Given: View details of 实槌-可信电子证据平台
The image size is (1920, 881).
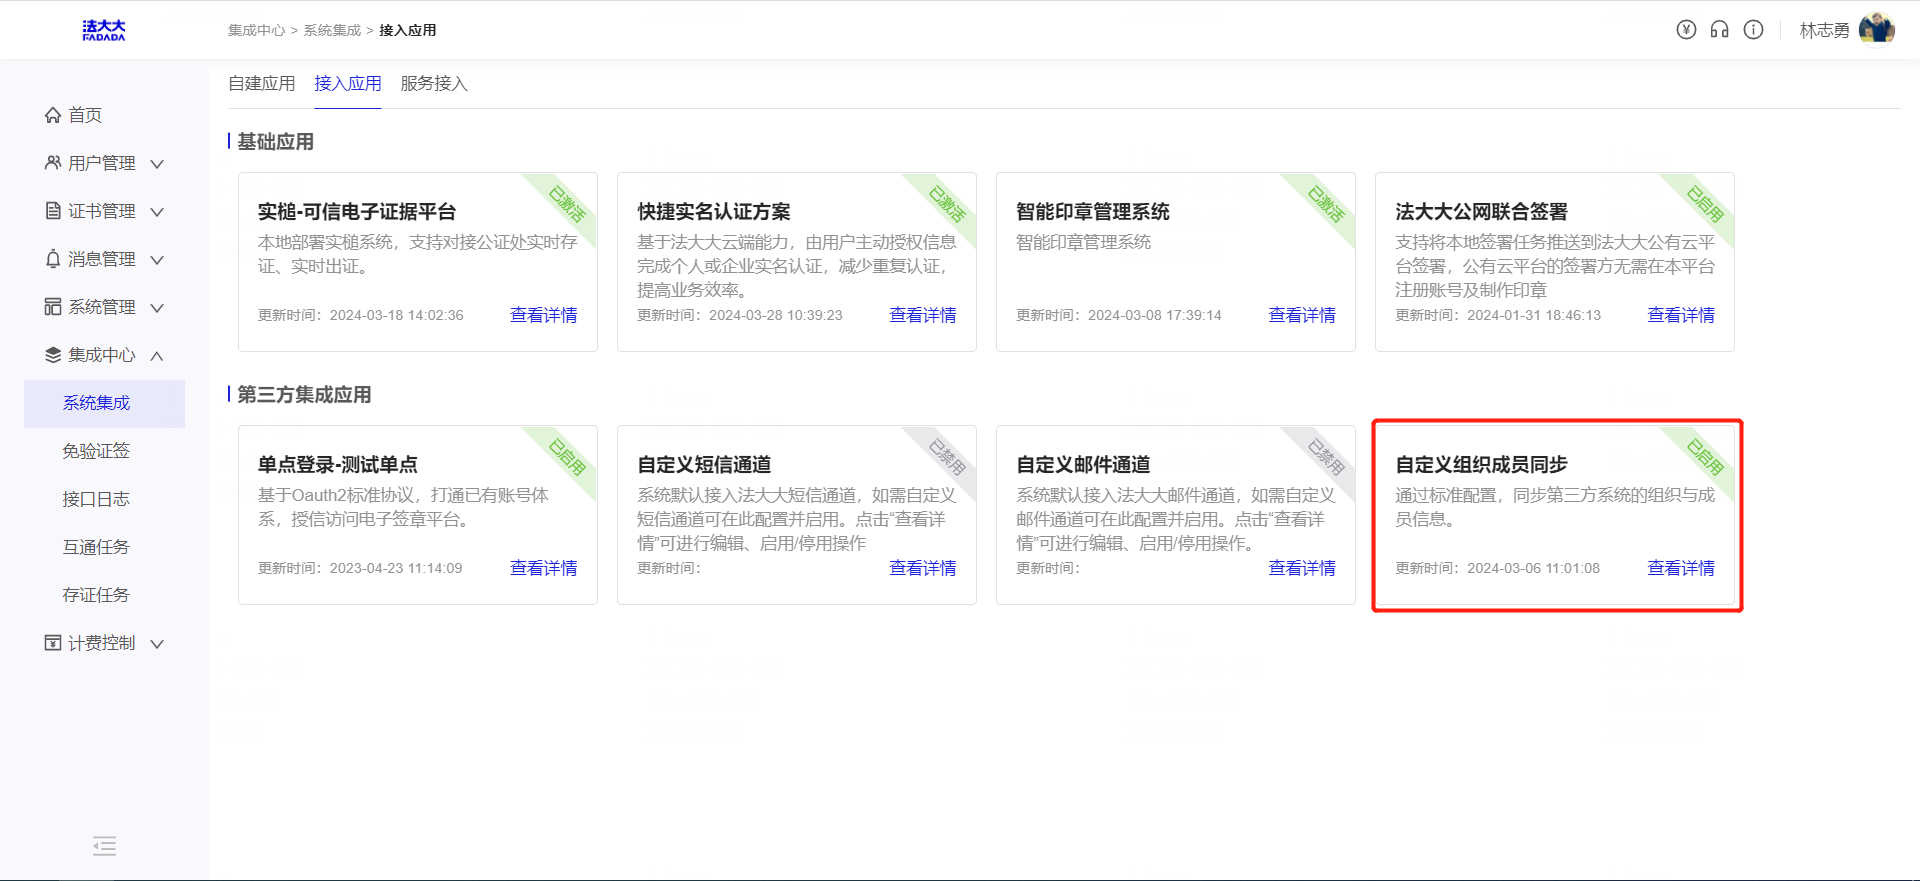Looking at the screenshot, I should (x=544, y=315).
